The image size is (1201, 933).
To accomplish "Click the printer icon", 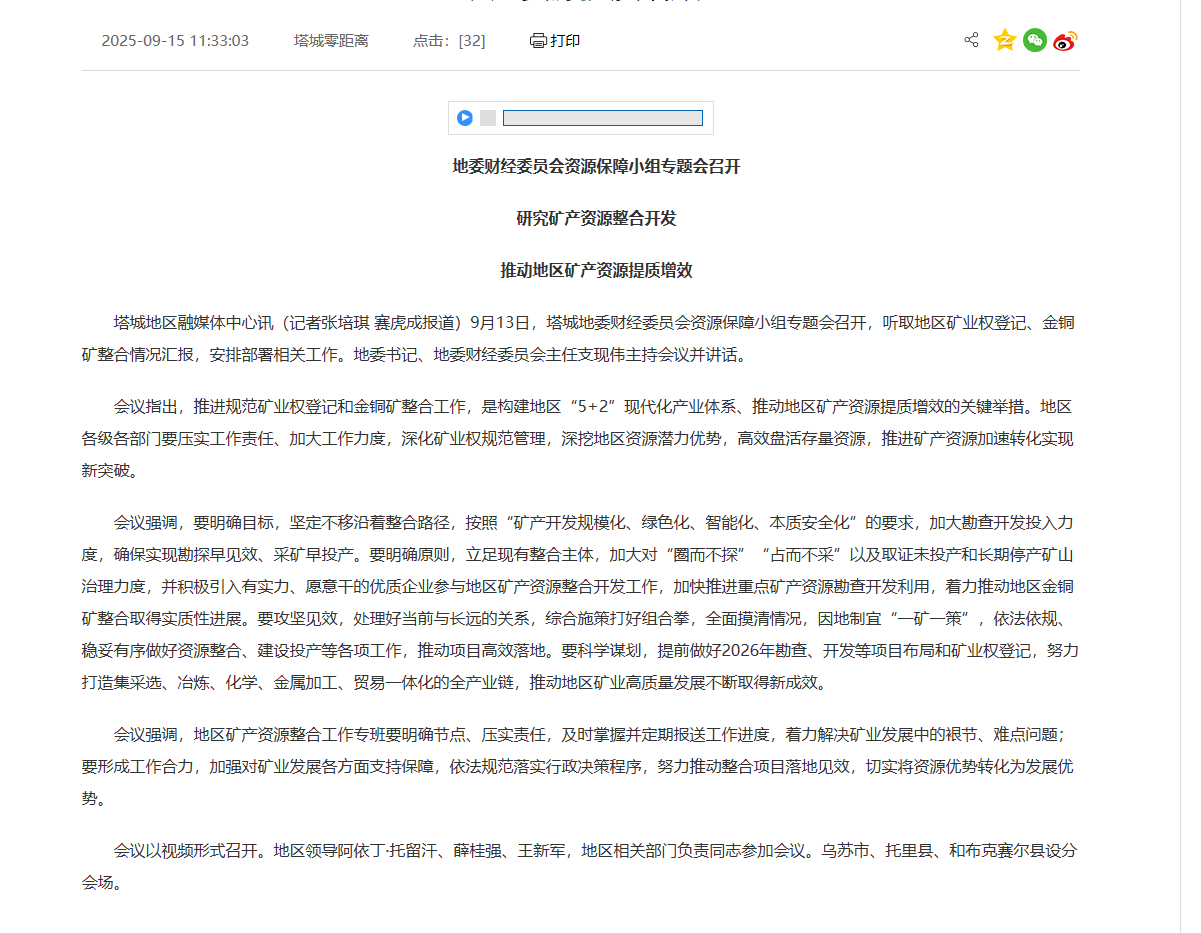I will point(538,41).
